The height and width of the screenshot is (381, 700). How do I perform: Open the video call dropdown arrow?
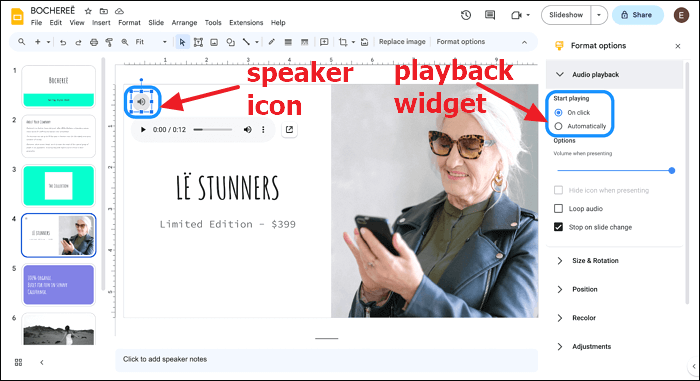528,15
